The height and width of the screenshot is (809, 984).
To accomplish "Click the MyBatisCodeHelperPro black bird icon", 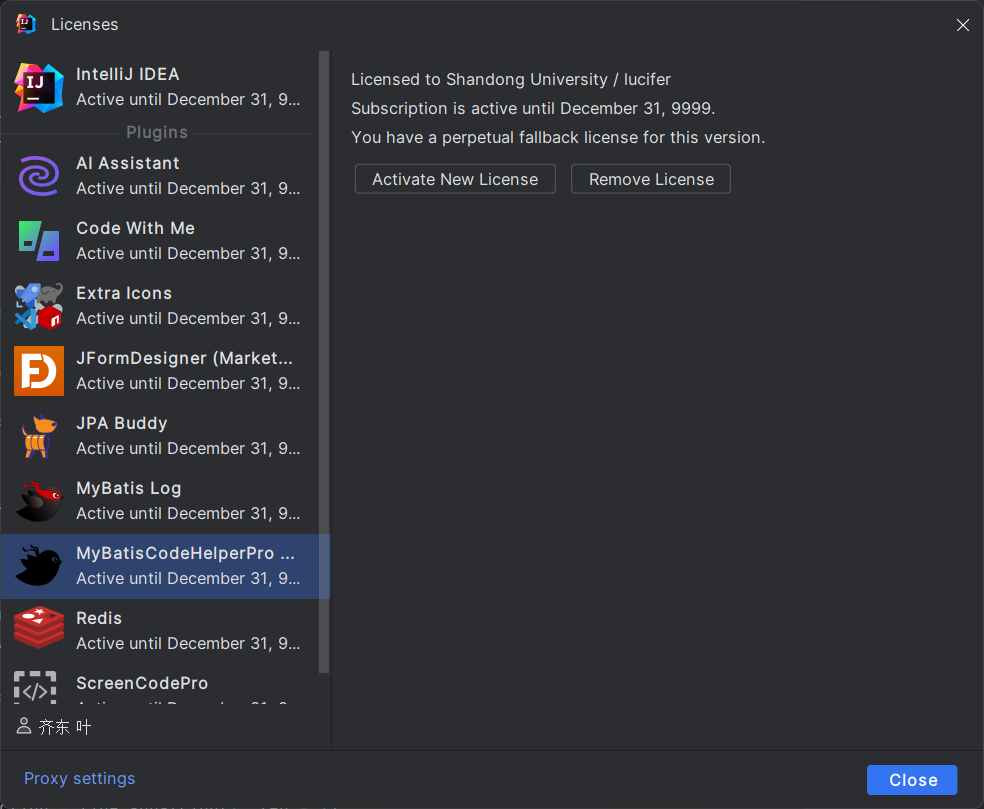I will pyautogui.click(x=38, y=566).
